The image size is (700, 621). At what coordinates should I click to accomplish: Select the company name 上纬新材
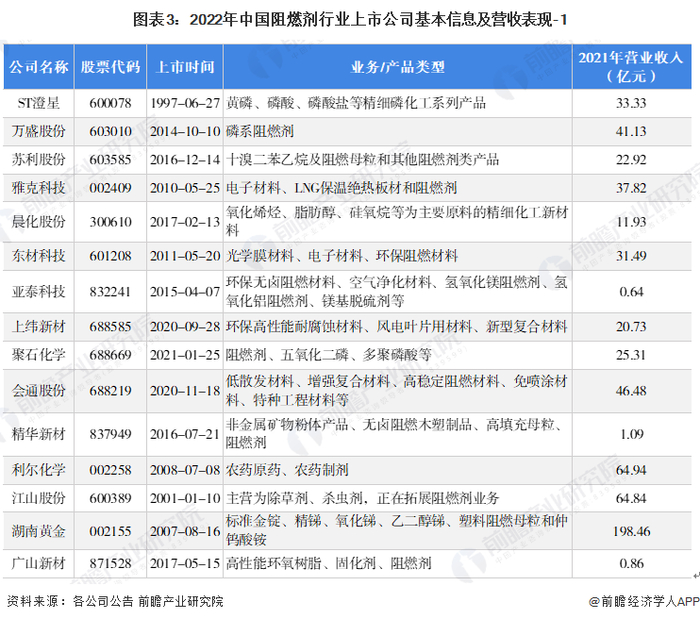click(x=39, y=327)
